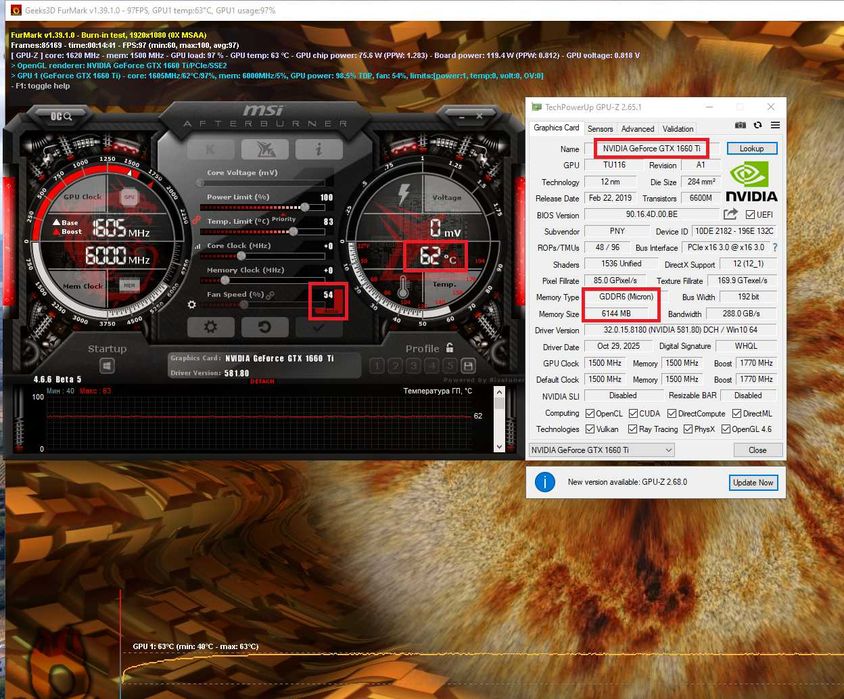Click the Core Voltage slider track
This screenshot has width=844, height=699.
click(x=263, y=183)
